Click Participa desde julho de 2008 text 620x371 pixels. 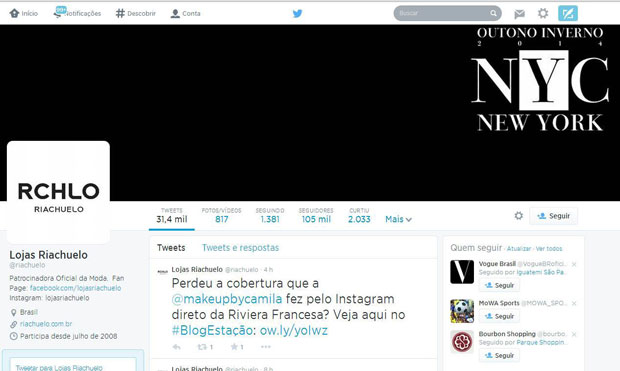[68, 336]
